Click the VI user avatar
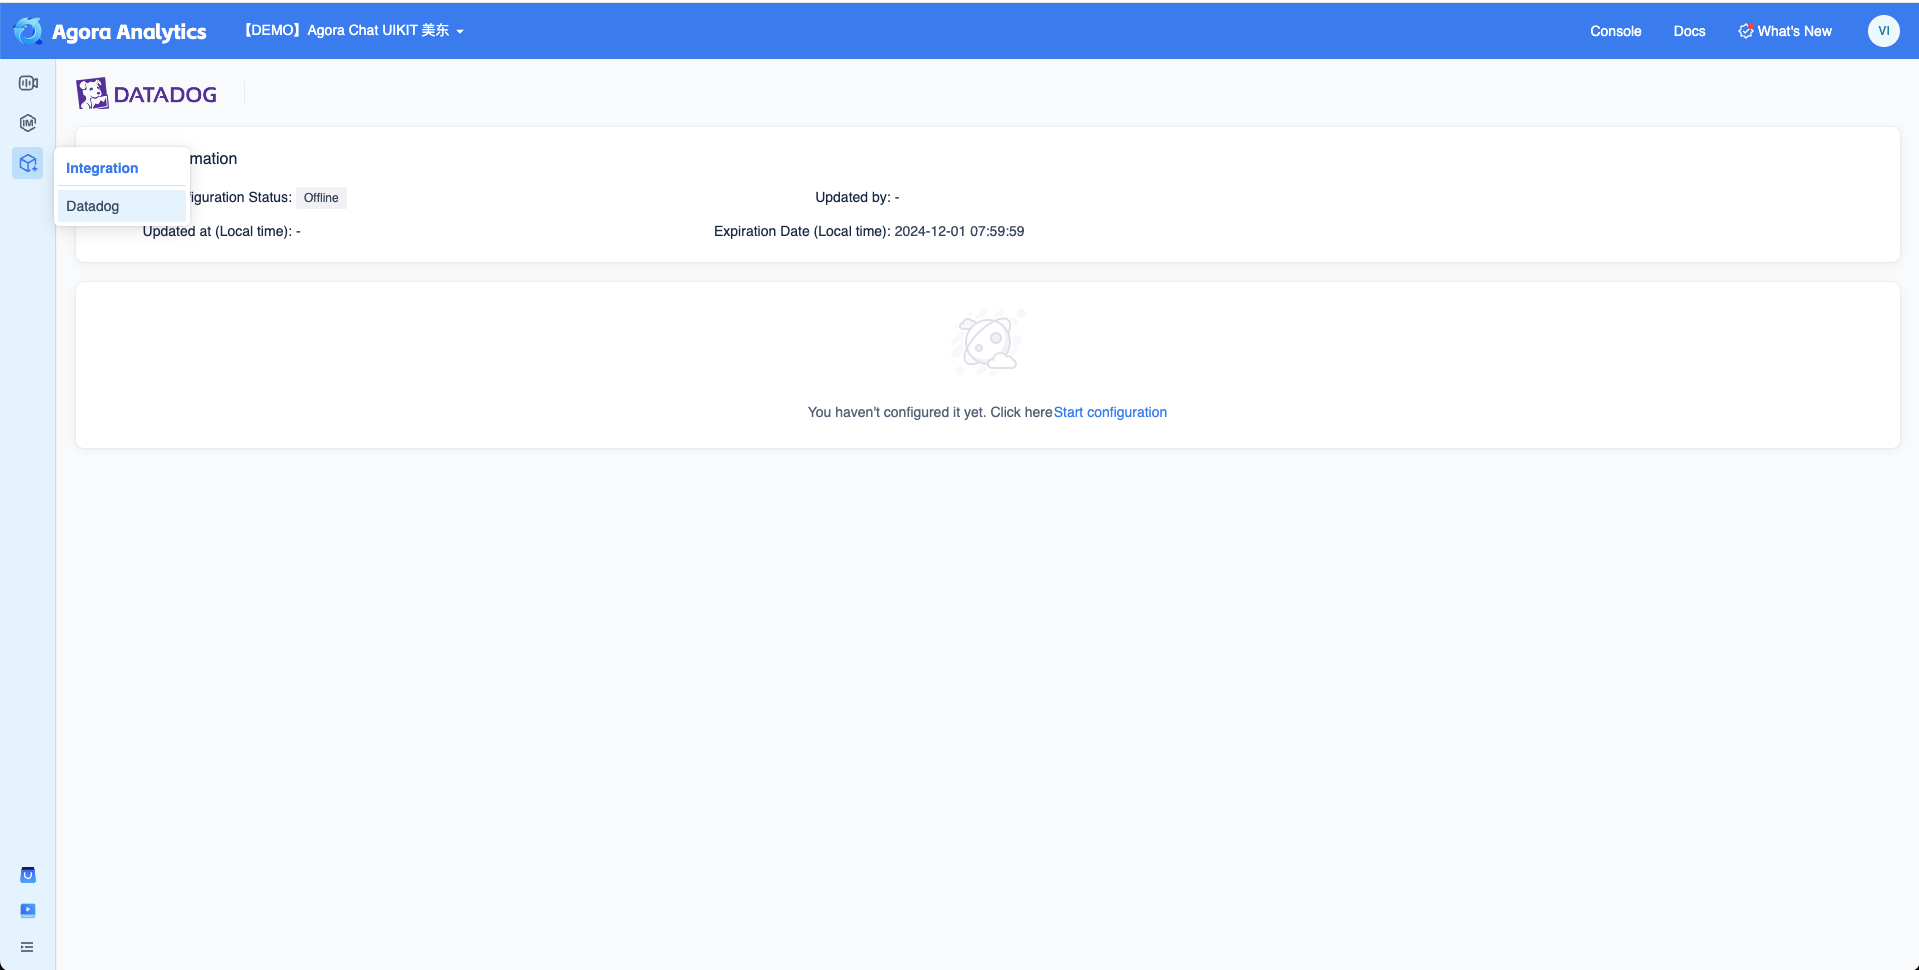The image size is (1919, 970). (x=1883, y=31)
